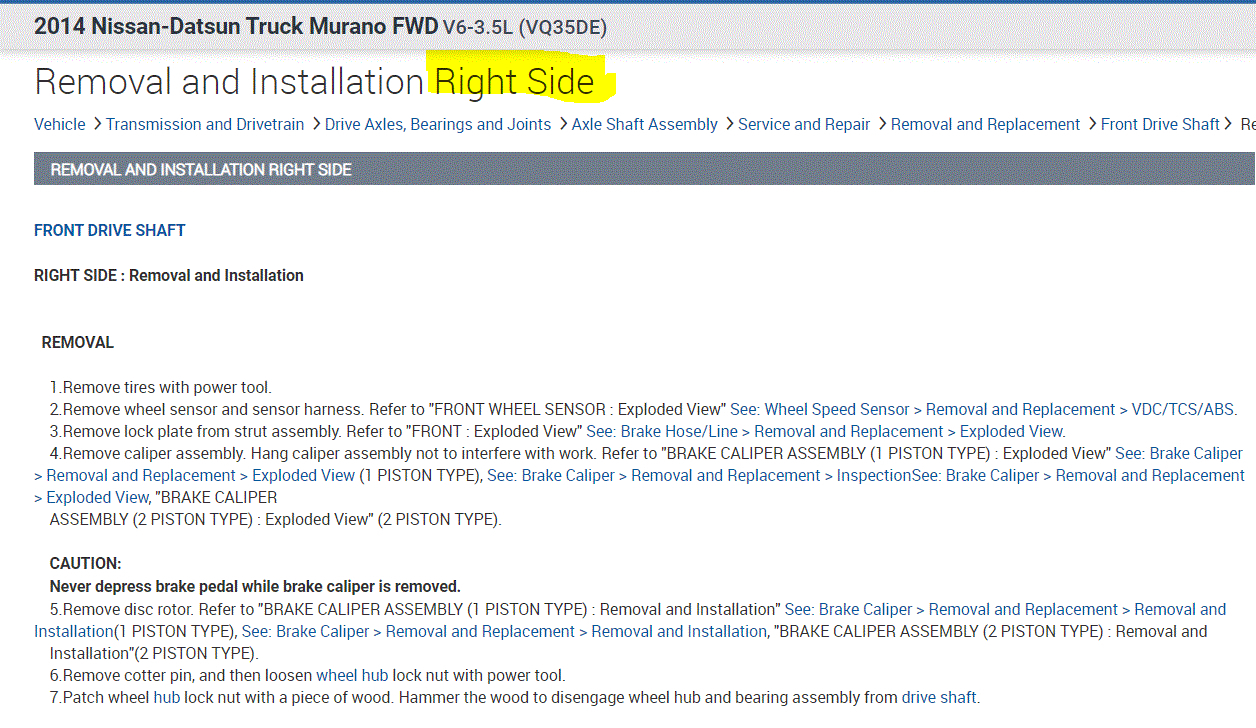The height and width of the screenshot is (728, 1256).
Task: Open Transmission and Drivetrain breadcrumb
Action: (205, 124)
